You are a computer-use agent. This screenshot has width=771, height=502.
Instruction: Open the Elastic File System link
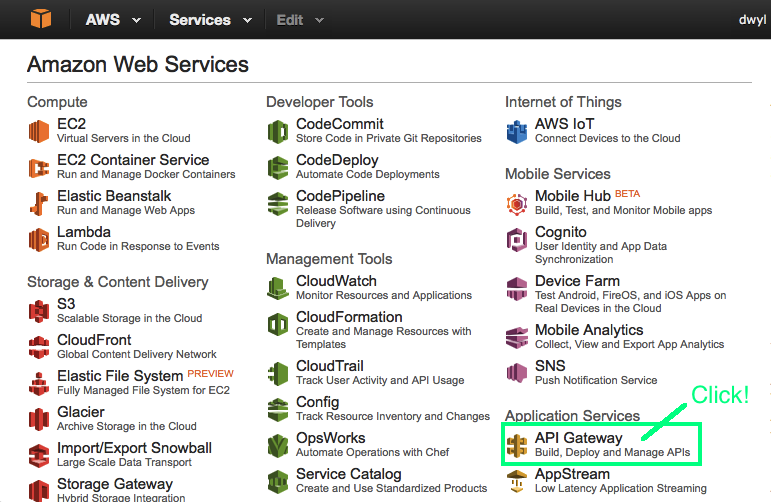click(120, 376)
